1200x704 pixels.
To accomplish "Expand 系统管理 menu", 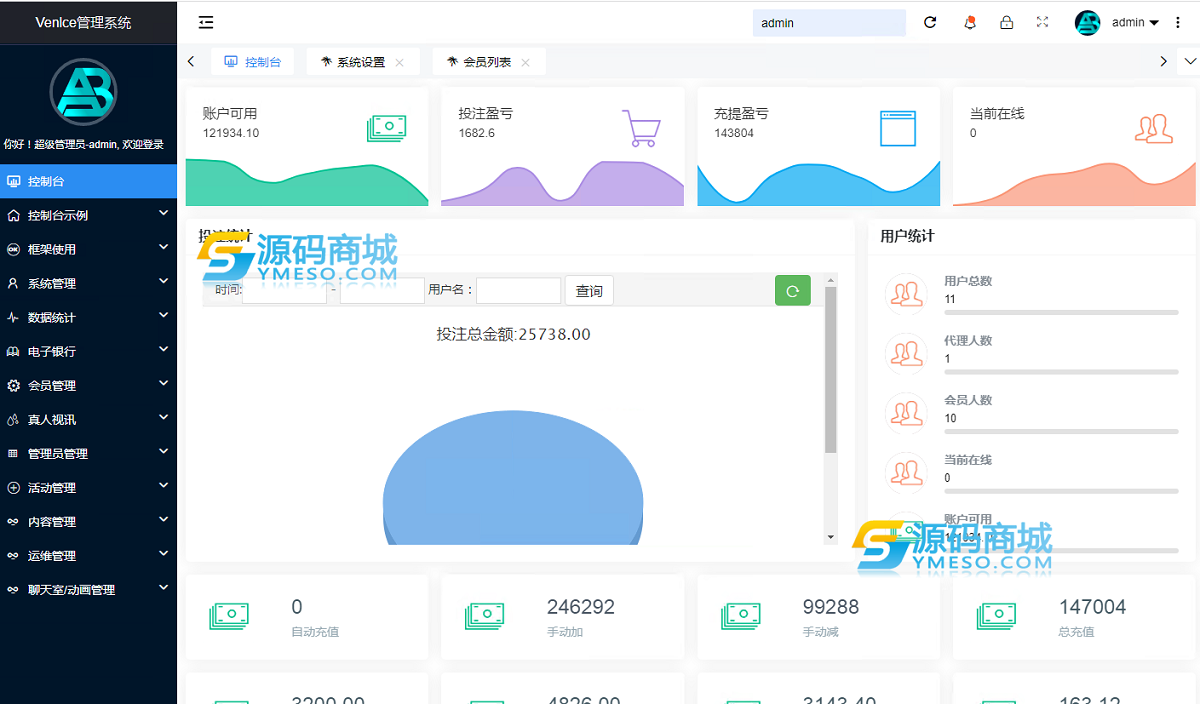I will tap(88, 283).
